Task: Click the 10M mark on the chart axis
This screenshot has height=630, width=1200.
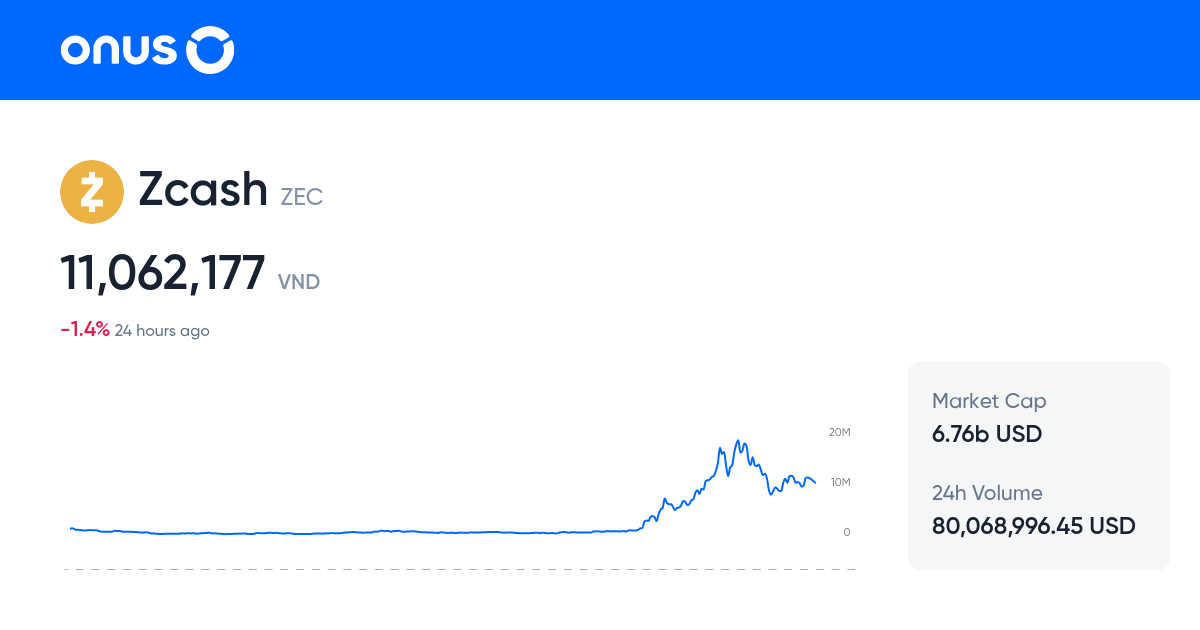Action: (840, 482)
